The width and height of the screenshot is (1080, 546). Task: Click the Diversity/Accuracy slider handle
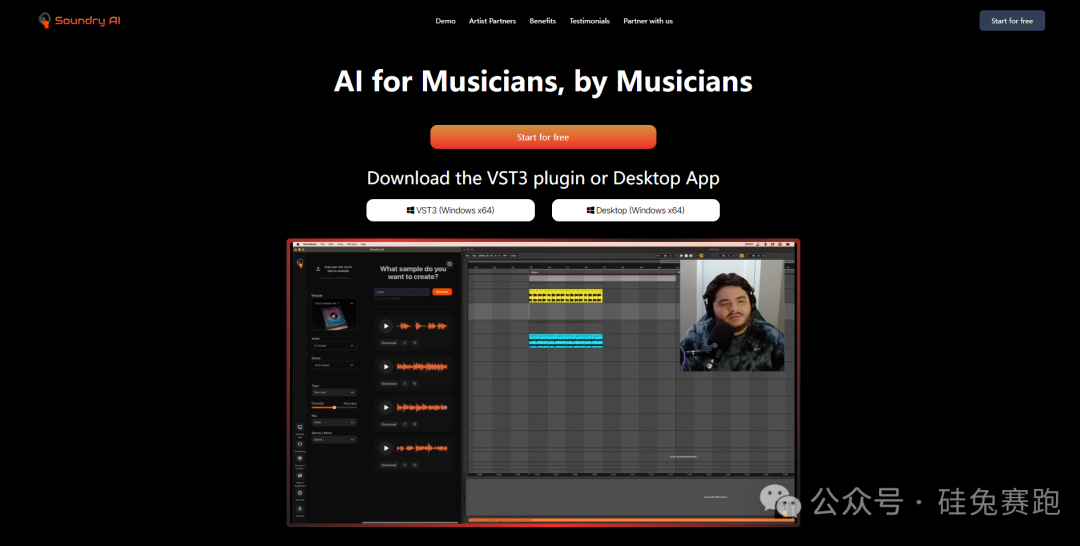[334, 407]
